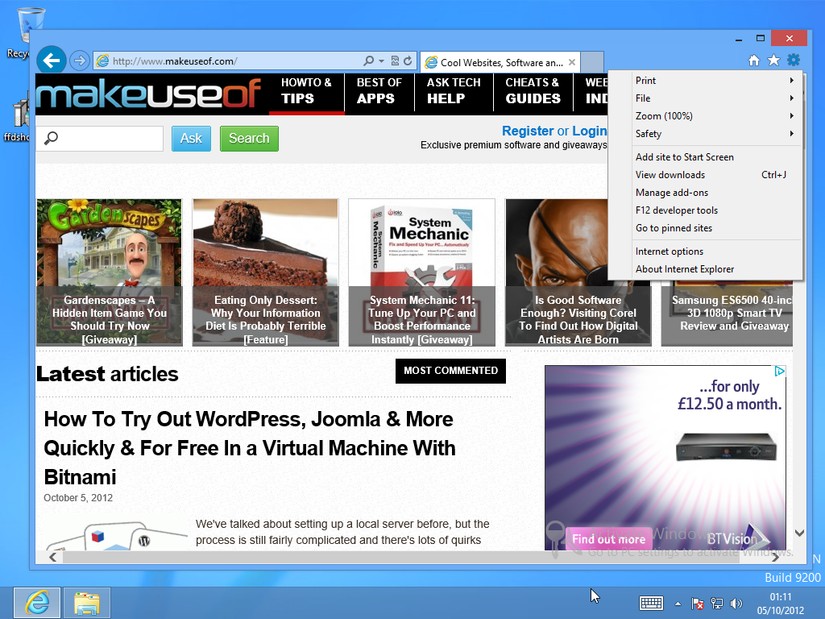Open the Bitnami virtual machine article headline
The image size is (825, 619).
(x=249, y=448)
